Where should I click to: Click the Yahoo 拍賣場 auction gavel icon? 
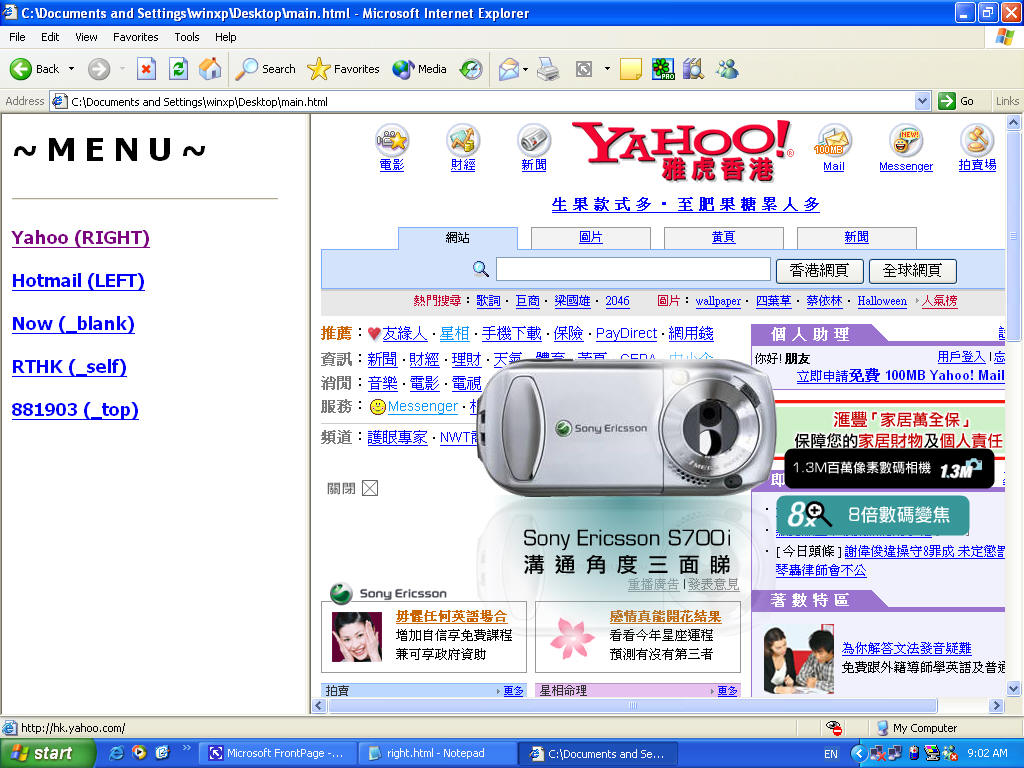(977, 140)
